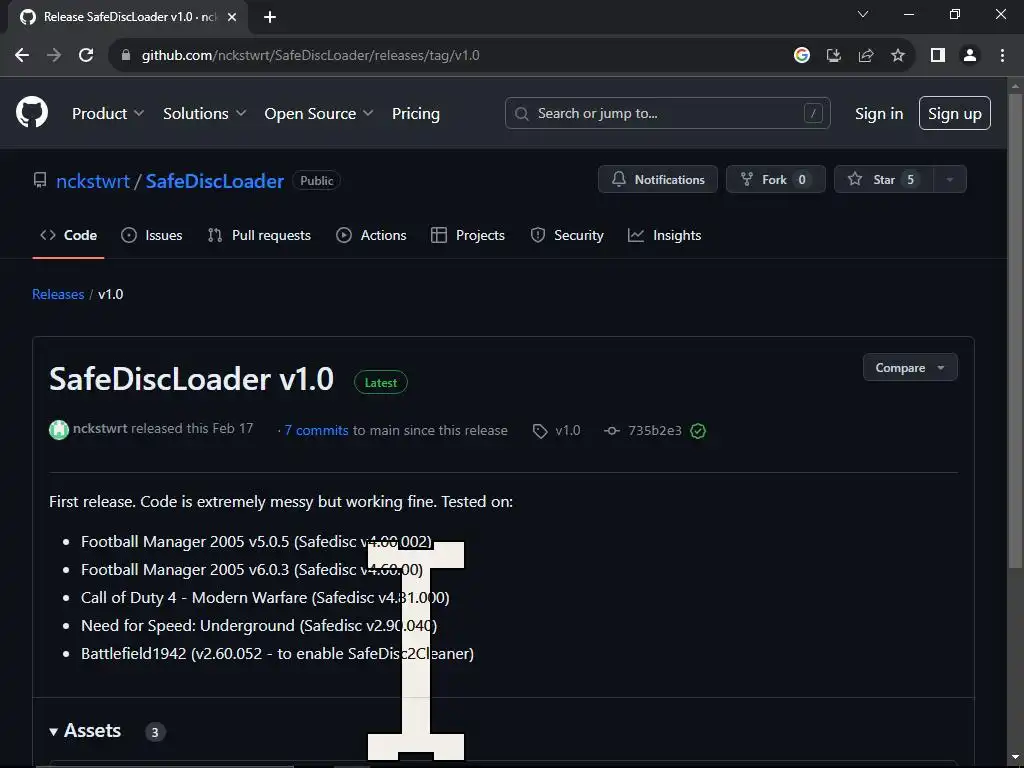Open the Insights tab
1024x768 pixels.
(664, 235)
